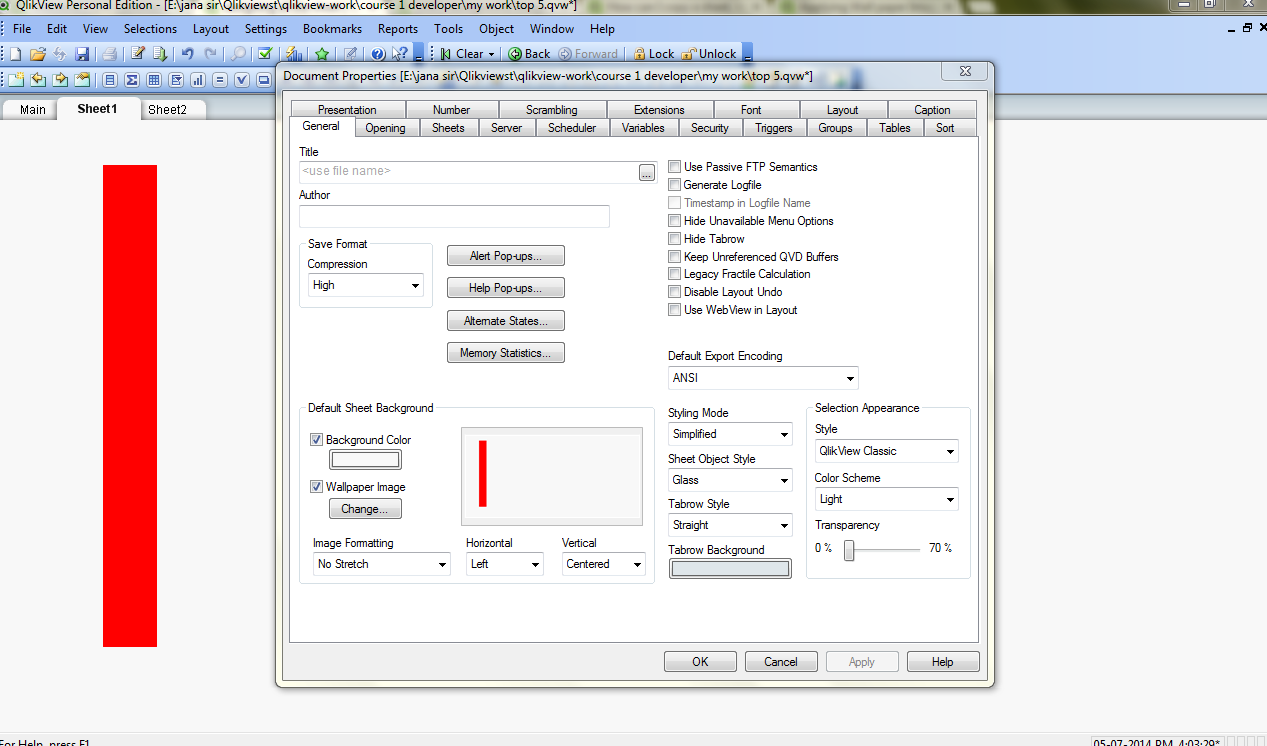Click the Alternate States button
1267x746 pixels.
(506, 321)
